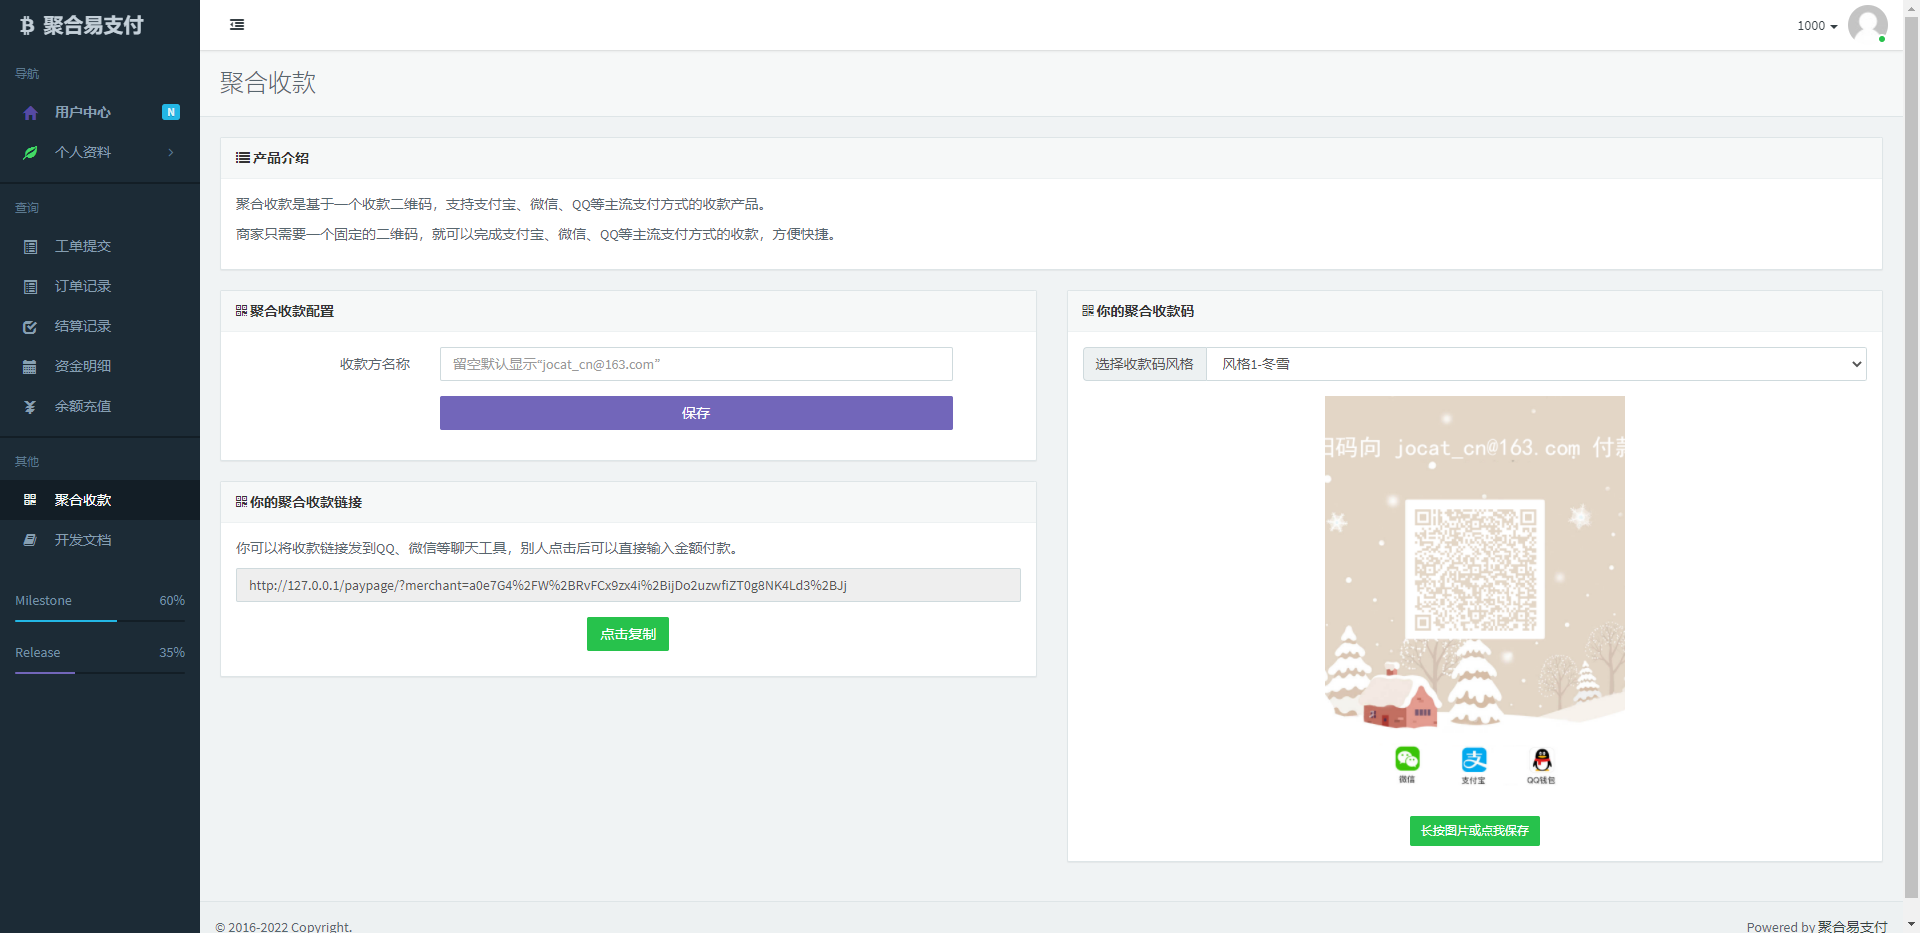Open the 1000 user dropdown
The width and height of the screenshot is (1920, 933).
click(x=1817, y=26)
